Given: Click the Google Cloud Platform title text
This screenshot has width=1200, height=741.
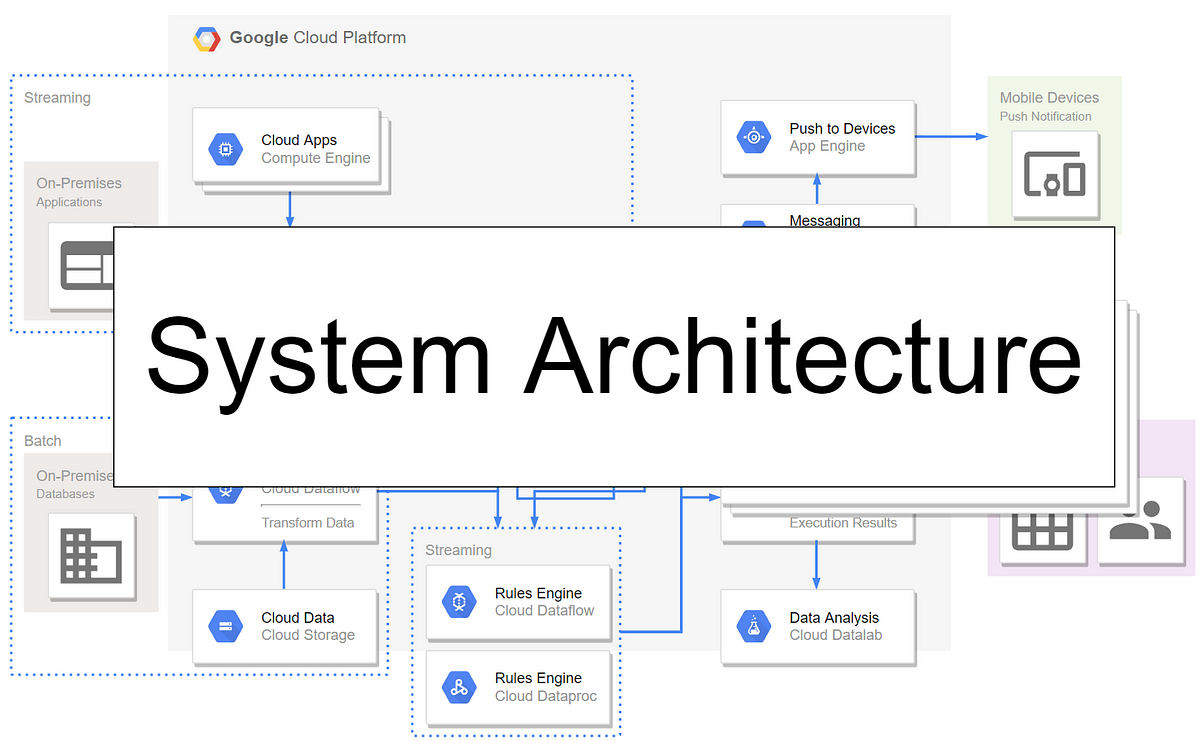Looking at the screenshot, I should [318, 38].
